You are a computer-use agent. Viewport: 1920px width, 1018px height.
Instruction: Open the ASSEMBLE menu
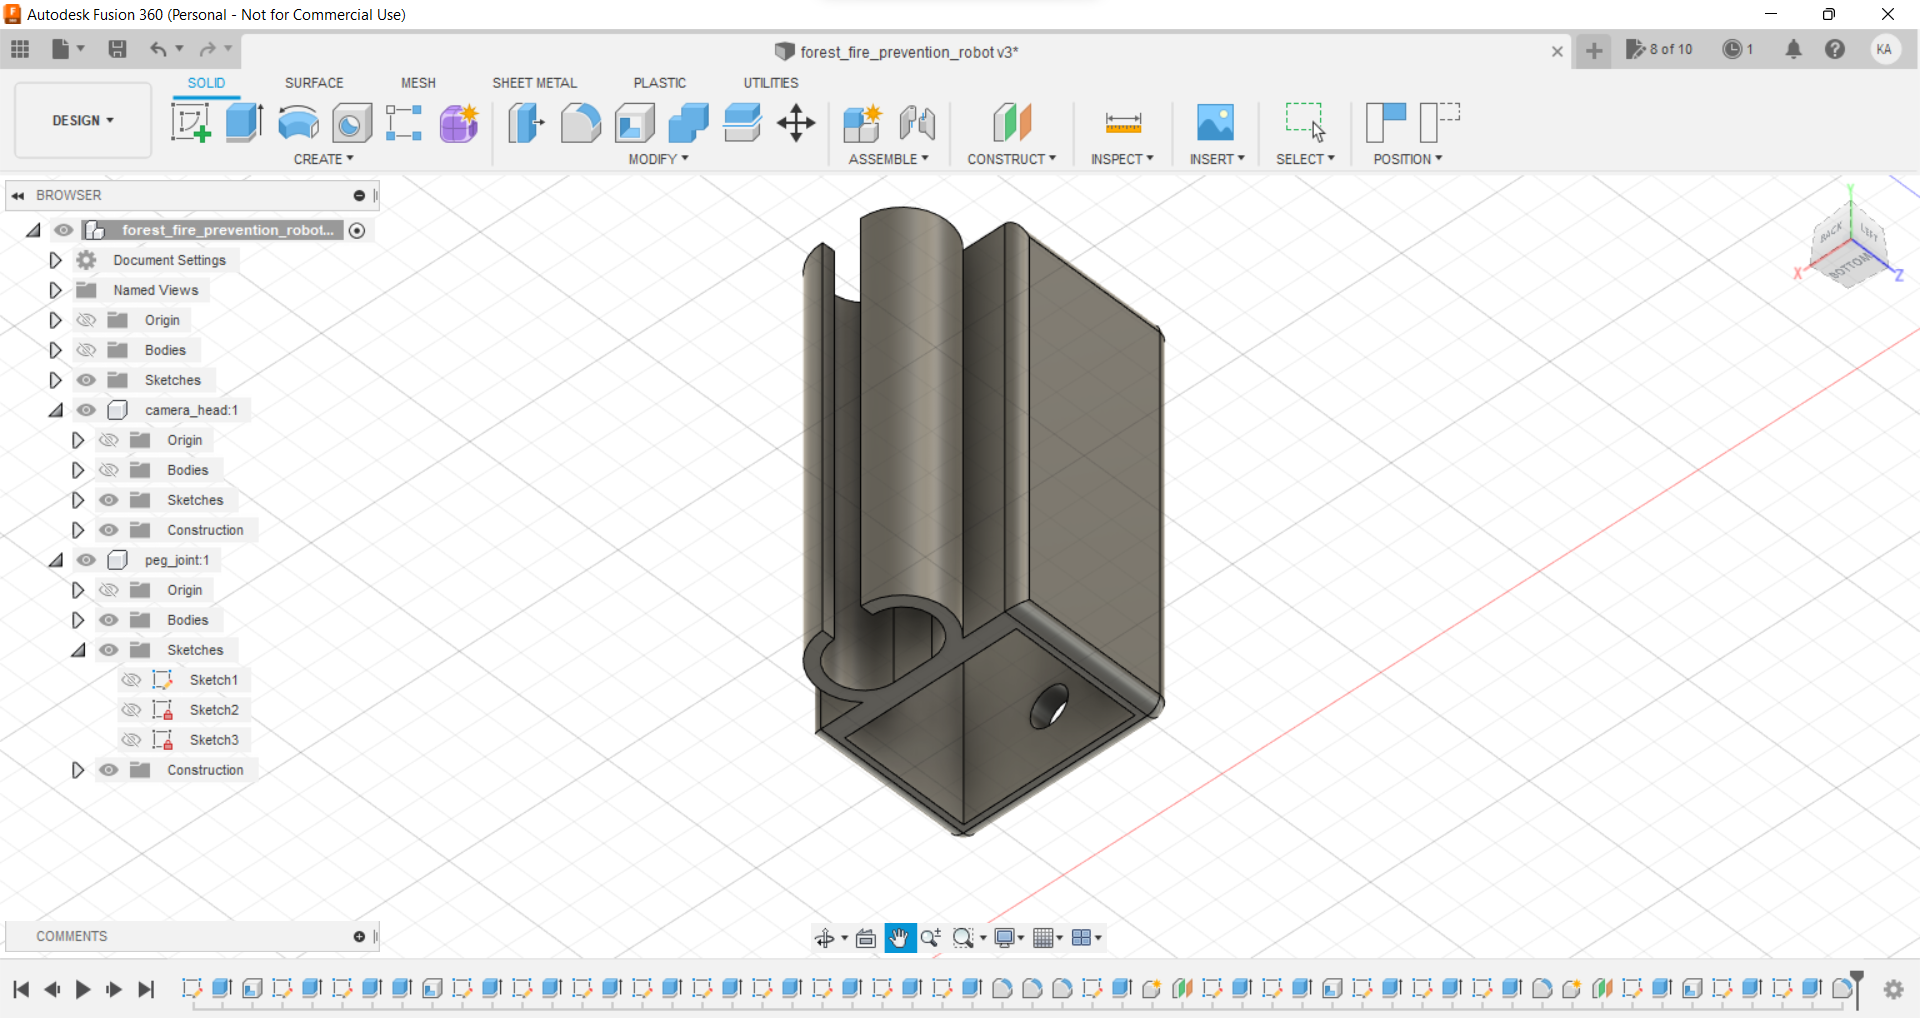(888, 159)
